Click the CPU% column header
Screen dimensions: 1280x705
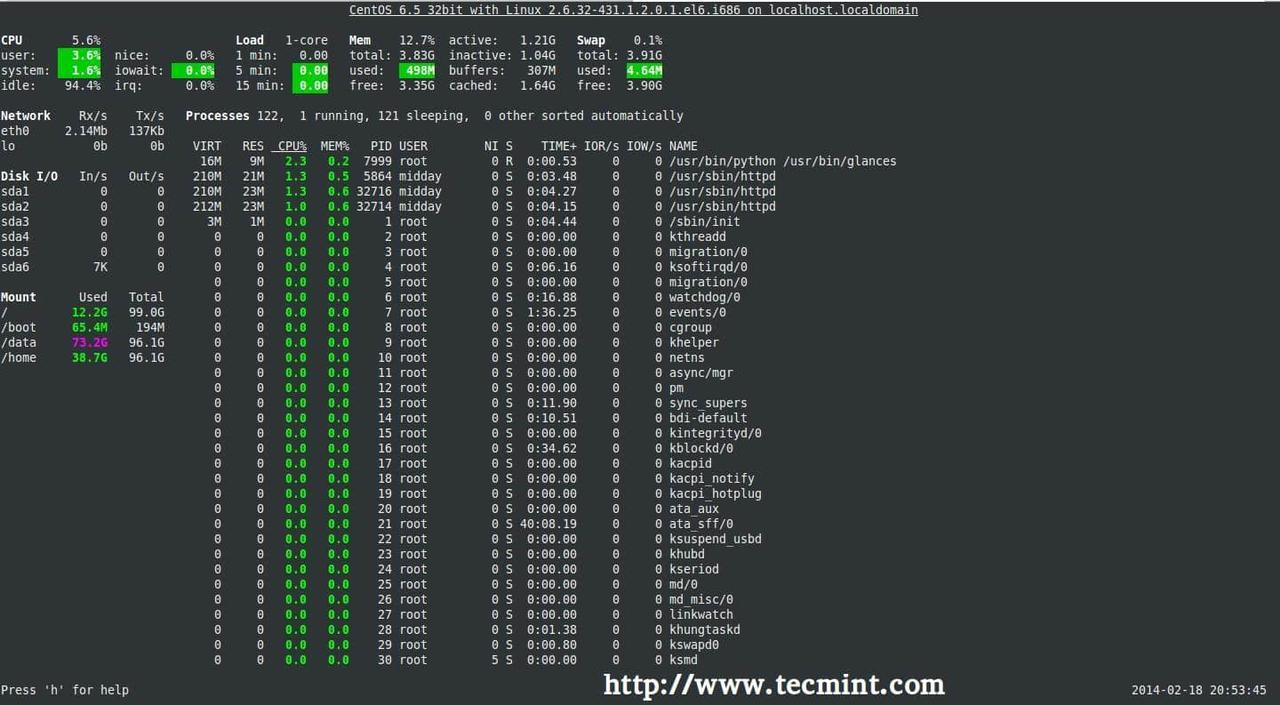292,146
